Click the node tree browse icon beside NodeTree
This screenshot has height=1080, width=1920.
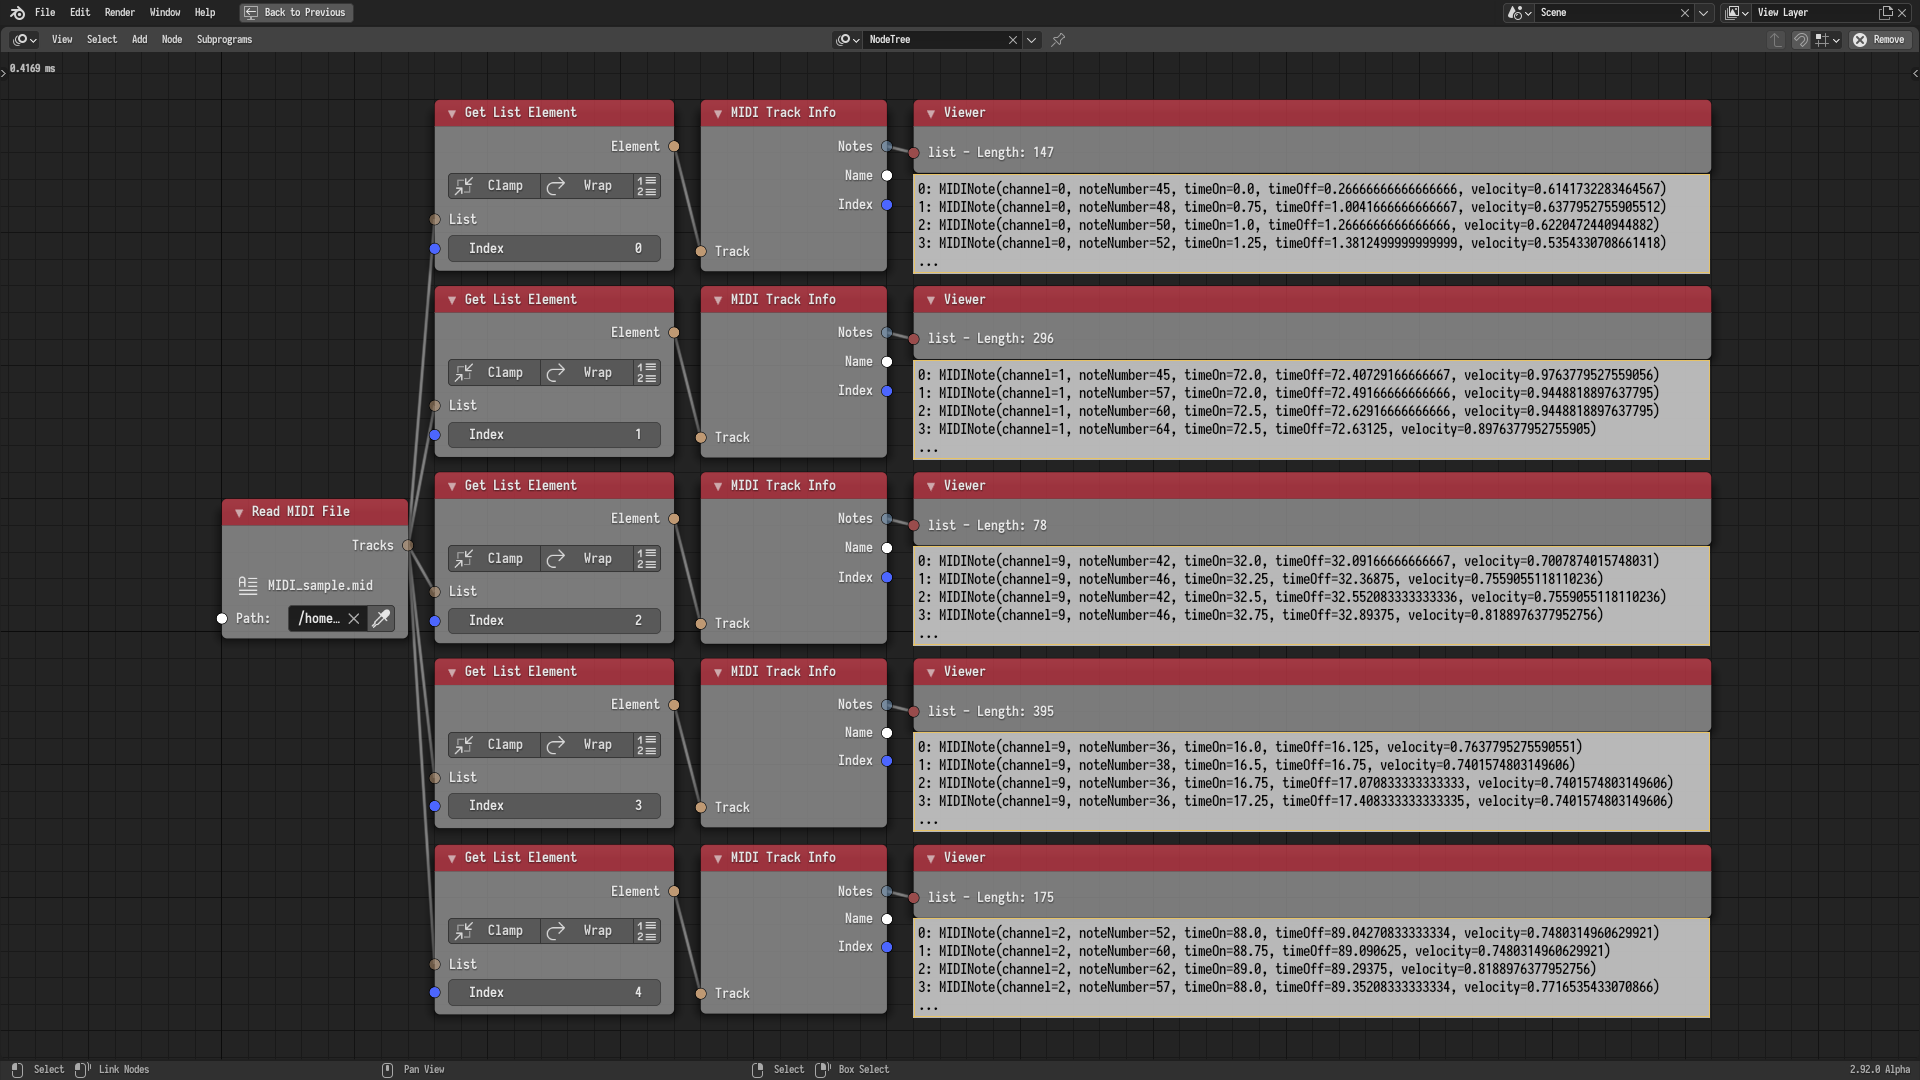pos(848,40)
